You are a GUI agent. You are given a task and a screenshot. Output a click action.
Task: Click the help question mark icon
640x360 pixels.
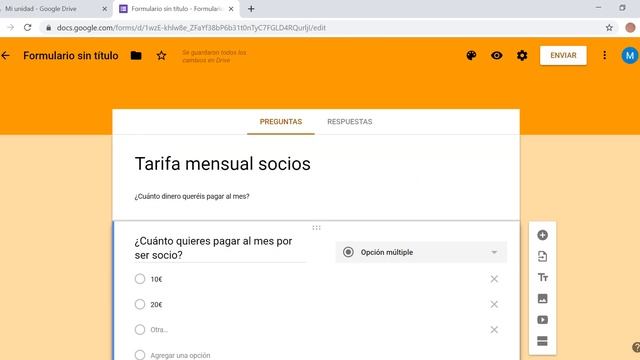pyautogui.click(x=636, y=347)
